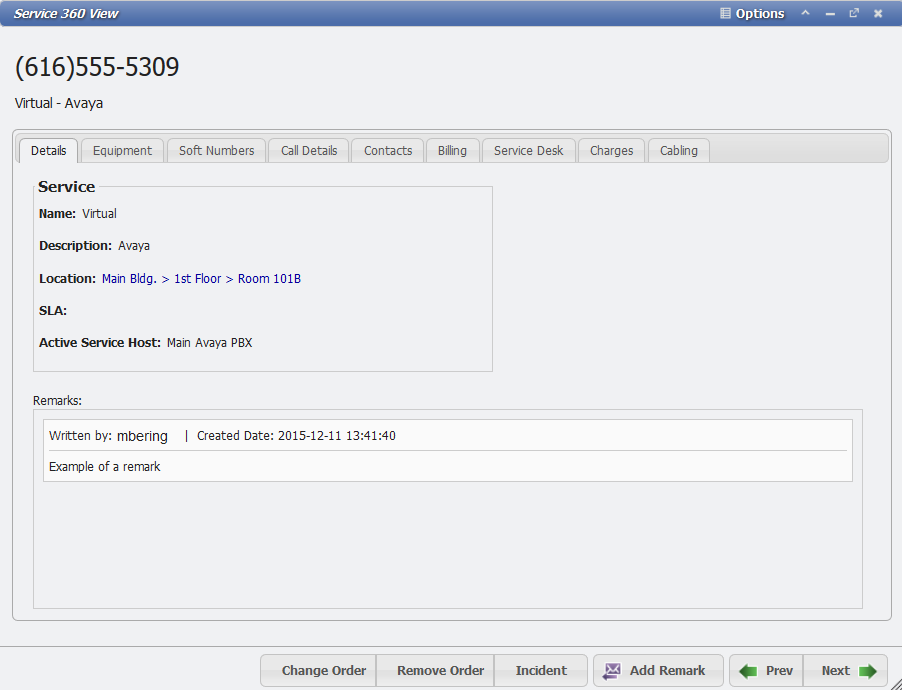Click the 1st Floor location link

[197, 278]
